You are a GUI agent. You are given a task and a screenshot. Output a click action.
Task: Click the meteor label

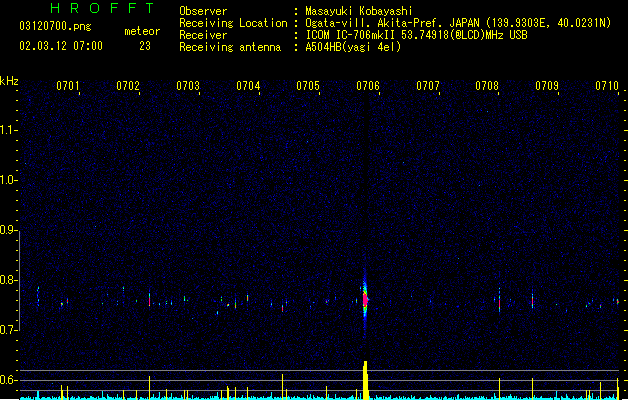142,31
